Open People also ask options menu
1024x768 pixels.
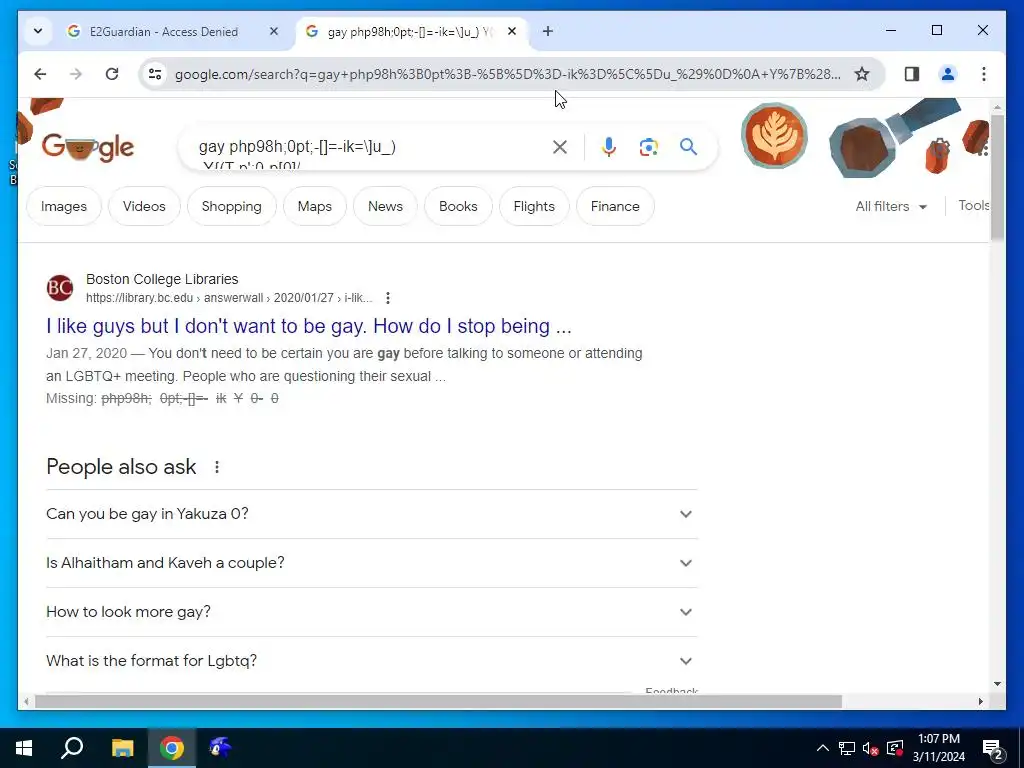tap(217, 468)
